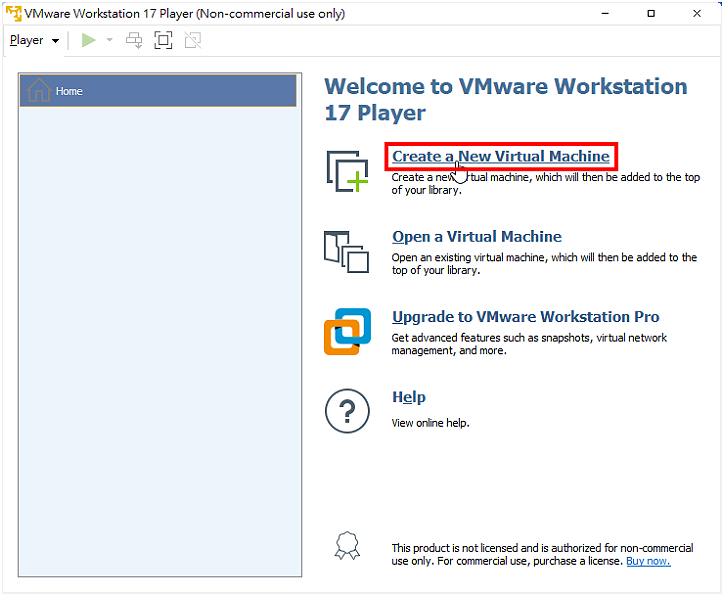Open the Help link

409,397
